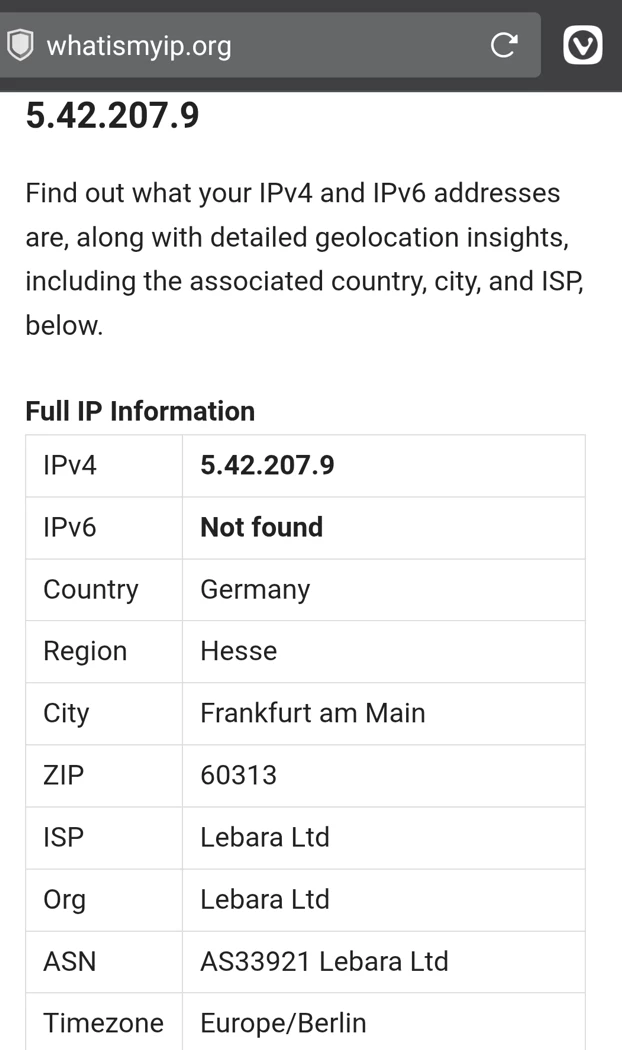Reload the page with the refresh icon
This screenshot has height=1050, width=622.
[x=503, y=45]
